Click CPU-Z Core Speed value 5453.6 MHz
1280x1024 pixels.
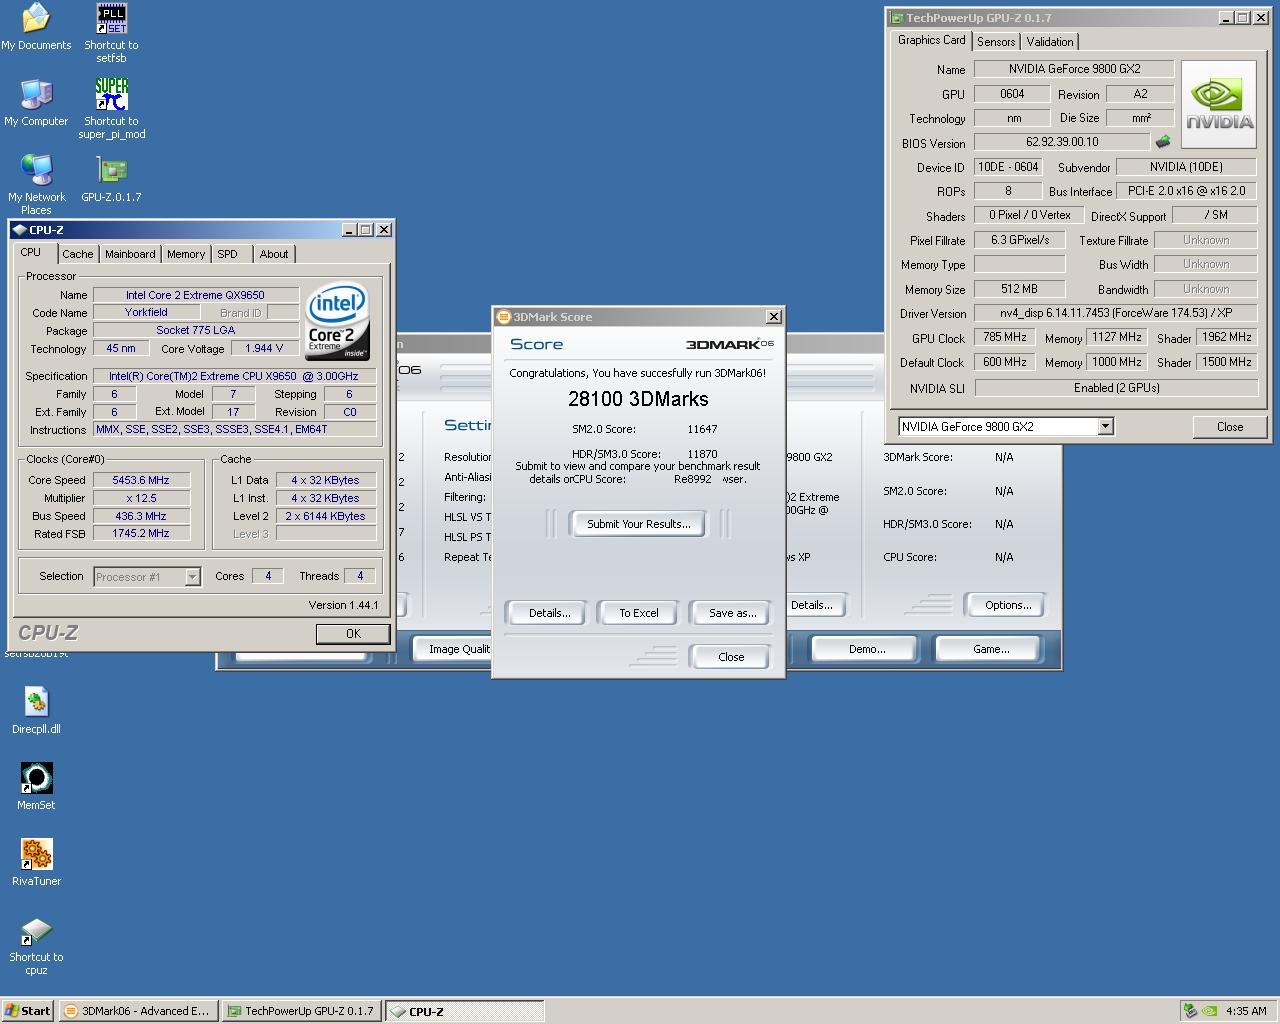(x=141, y=480)
